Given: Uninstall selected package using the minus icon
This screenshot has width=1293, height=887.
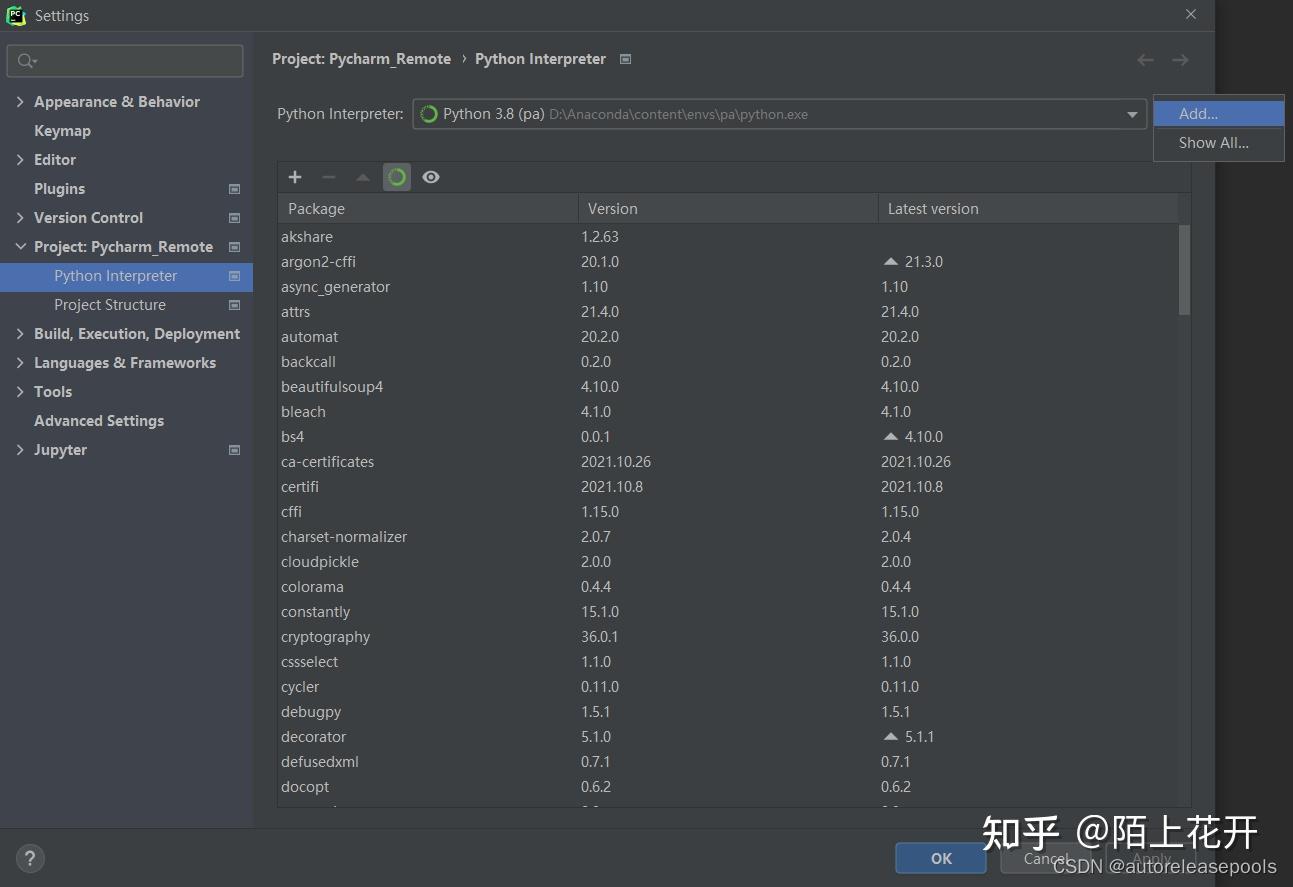Looking at the screenshot, I should [328, 177].
